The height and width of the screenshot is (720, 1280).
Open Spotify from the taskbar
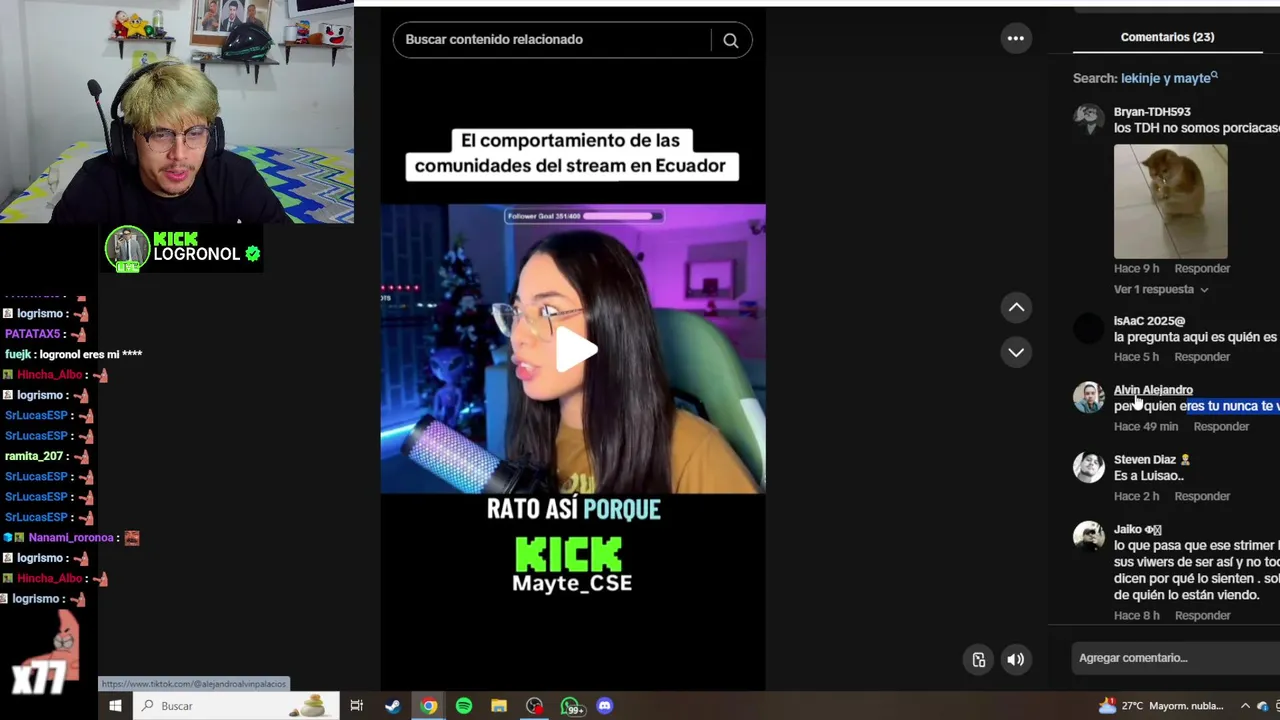pyautogui.click(x=464, y=706)
